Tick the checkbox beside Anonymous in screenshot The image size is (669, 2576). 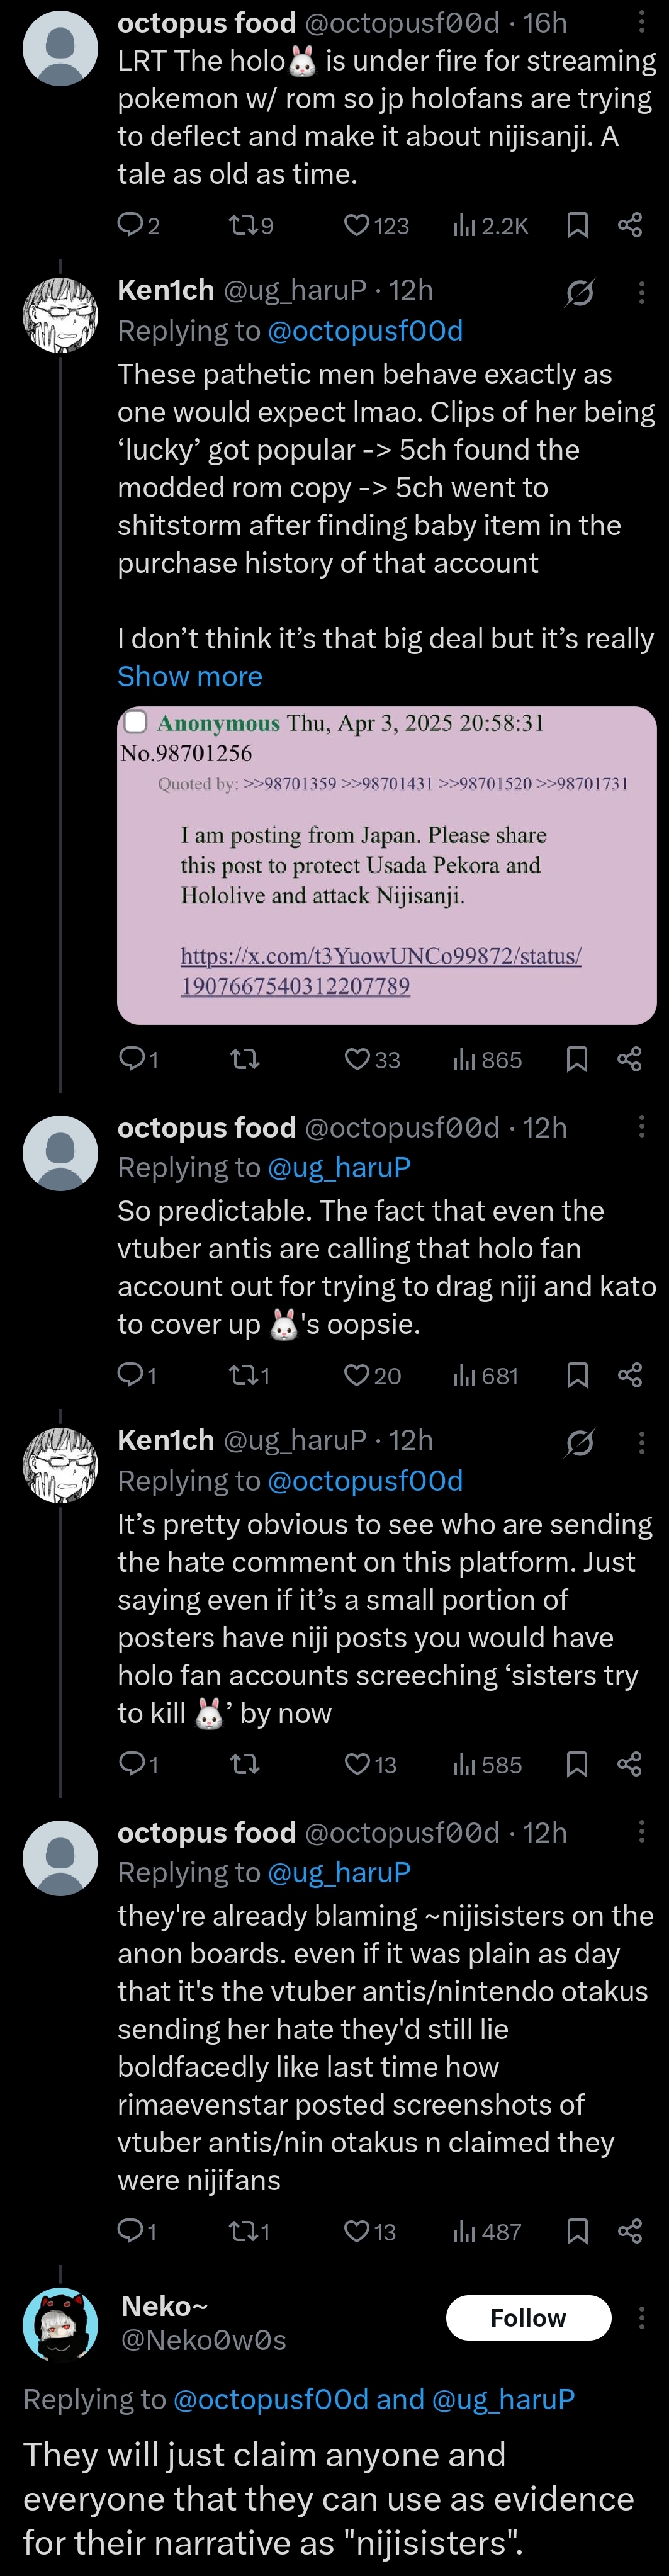(135, 722)
